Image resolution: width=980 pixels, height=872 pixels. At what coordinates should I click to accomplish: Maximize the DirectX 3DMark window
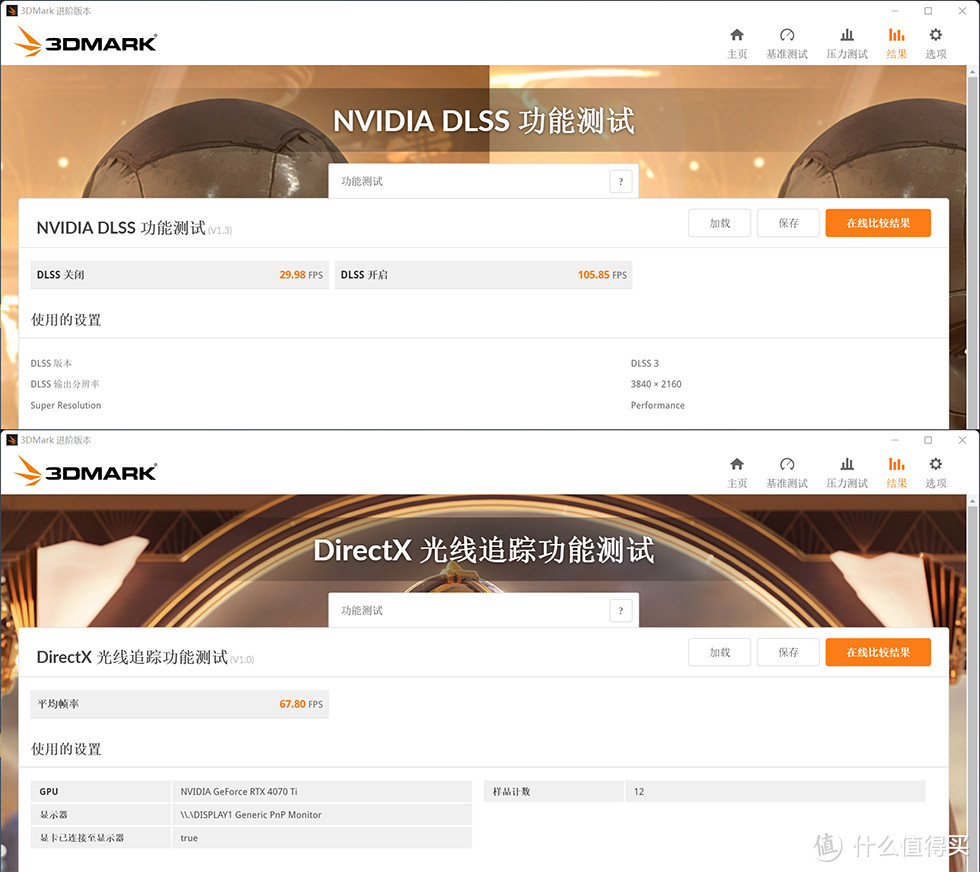click(x=928, y=440)
